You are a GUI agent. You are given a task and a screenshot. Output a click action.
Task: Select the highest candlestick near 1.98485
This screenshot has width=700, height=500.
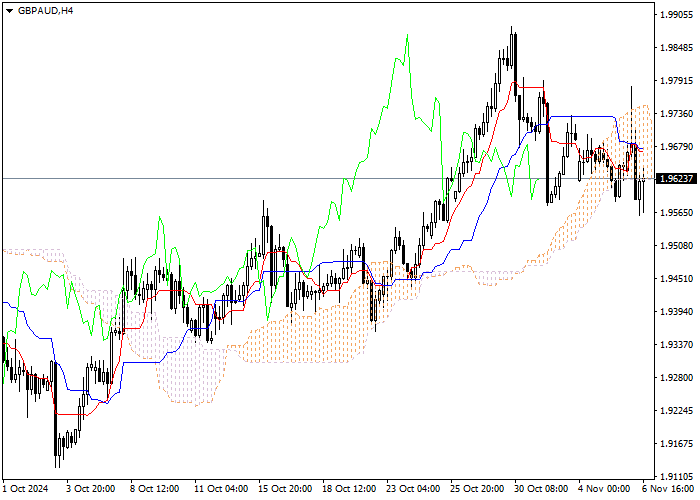pos(512,47)
